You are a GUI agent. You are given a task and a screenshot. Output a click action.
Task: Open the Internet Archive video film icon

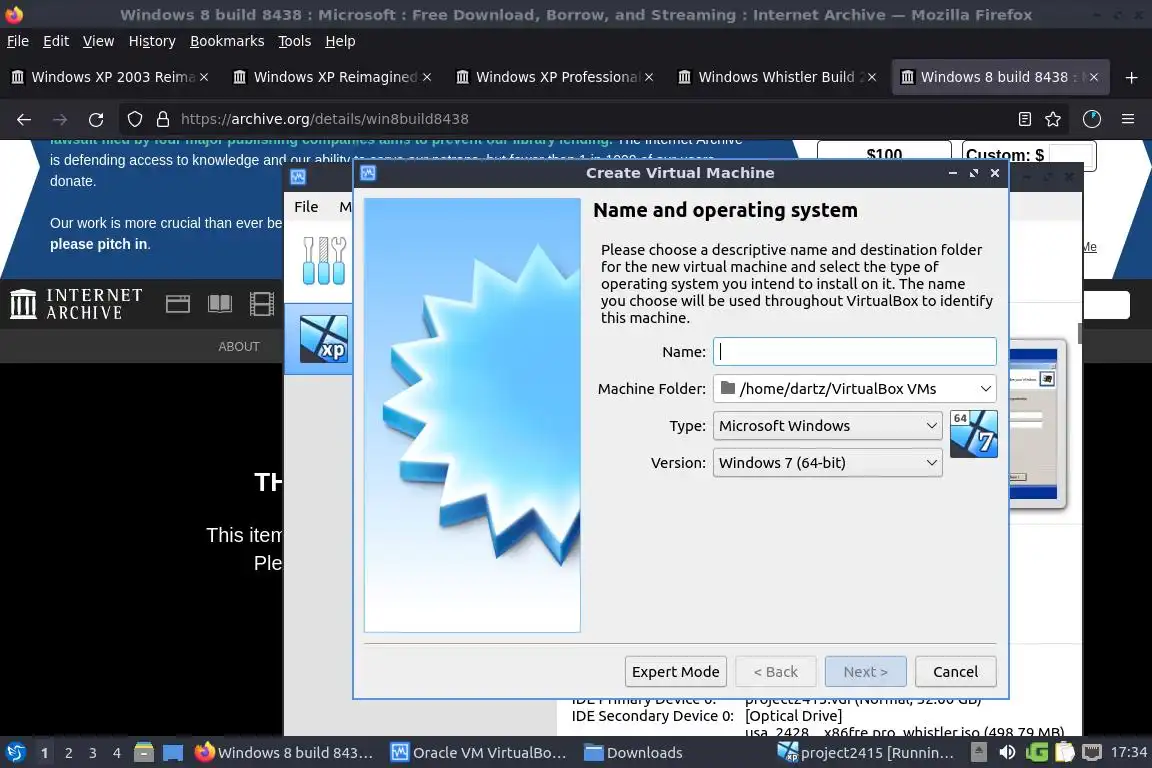point(262,304)
